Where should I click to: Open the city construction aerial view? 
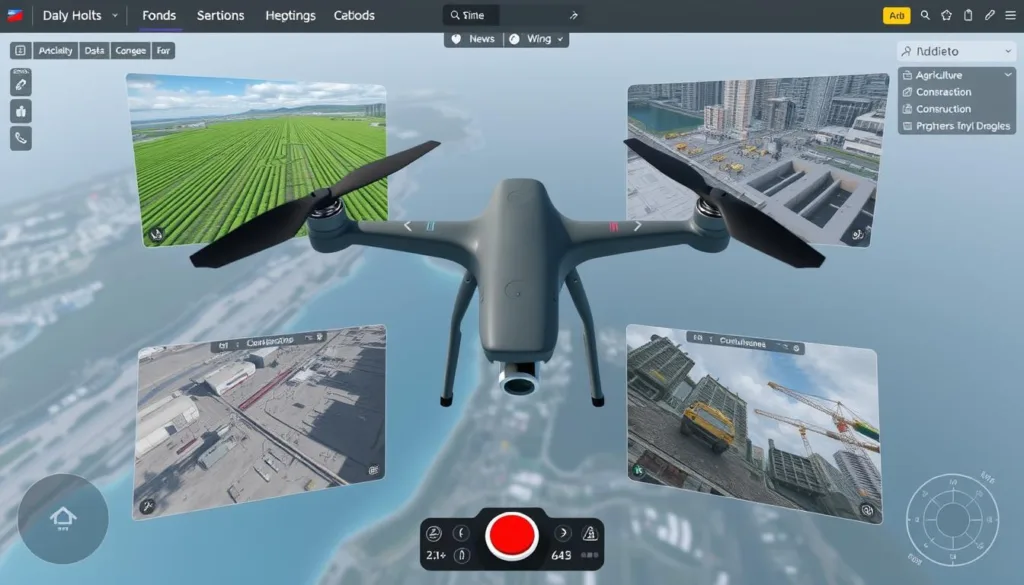tap(758, 159)
